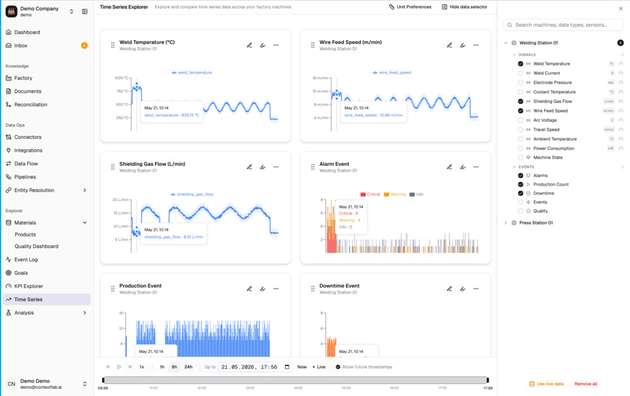Edit the Weld Temperature chart with first pencil icon
The height and width of the screenshot is (396, 630).
pyautogui.click(x=249, y=45)
